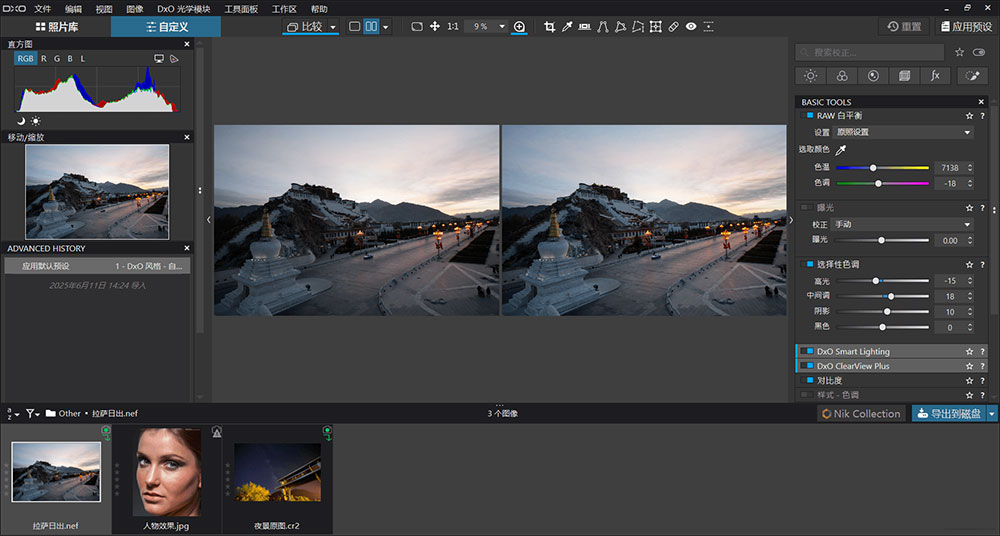The width and height of the screenshot is (1000, 536).
Task: Select the Crop tool
Action: point(549,27)
